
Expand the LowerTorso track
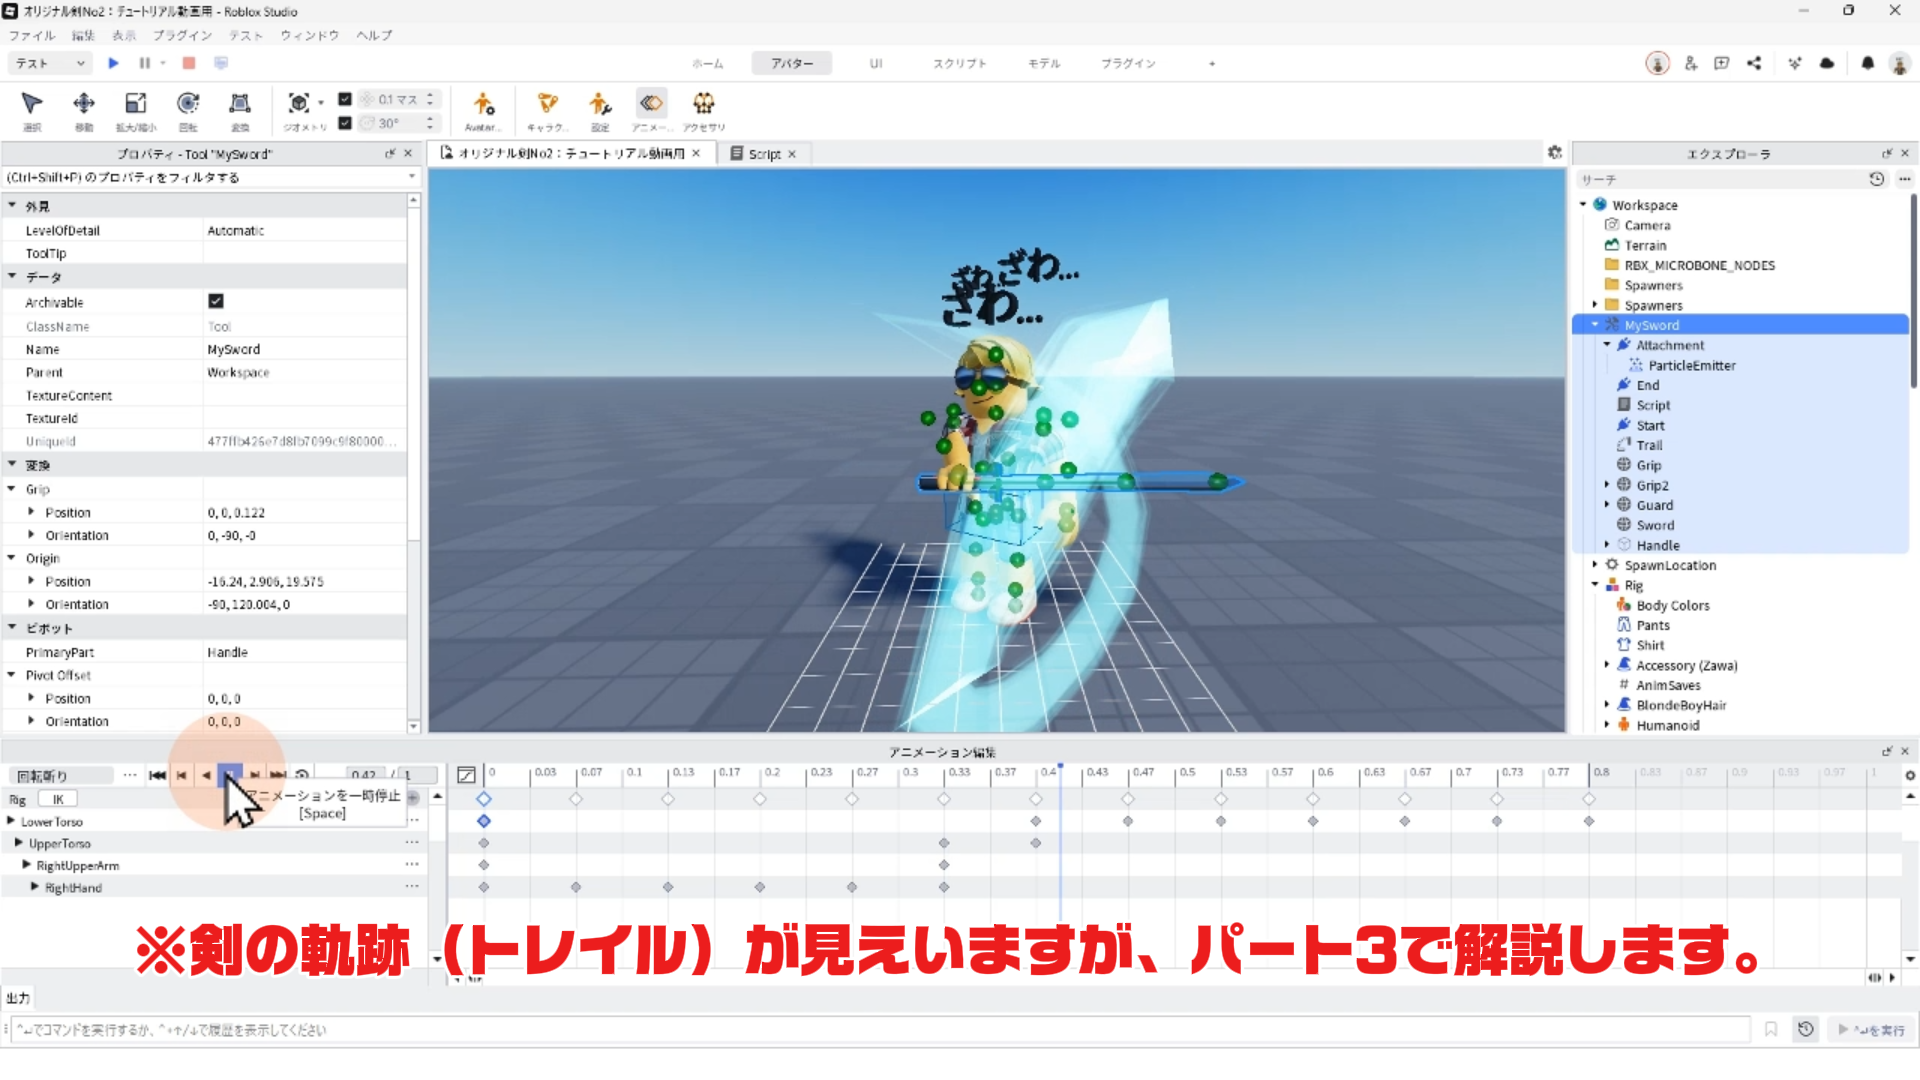pyautogui.click(x=11, y=821)
